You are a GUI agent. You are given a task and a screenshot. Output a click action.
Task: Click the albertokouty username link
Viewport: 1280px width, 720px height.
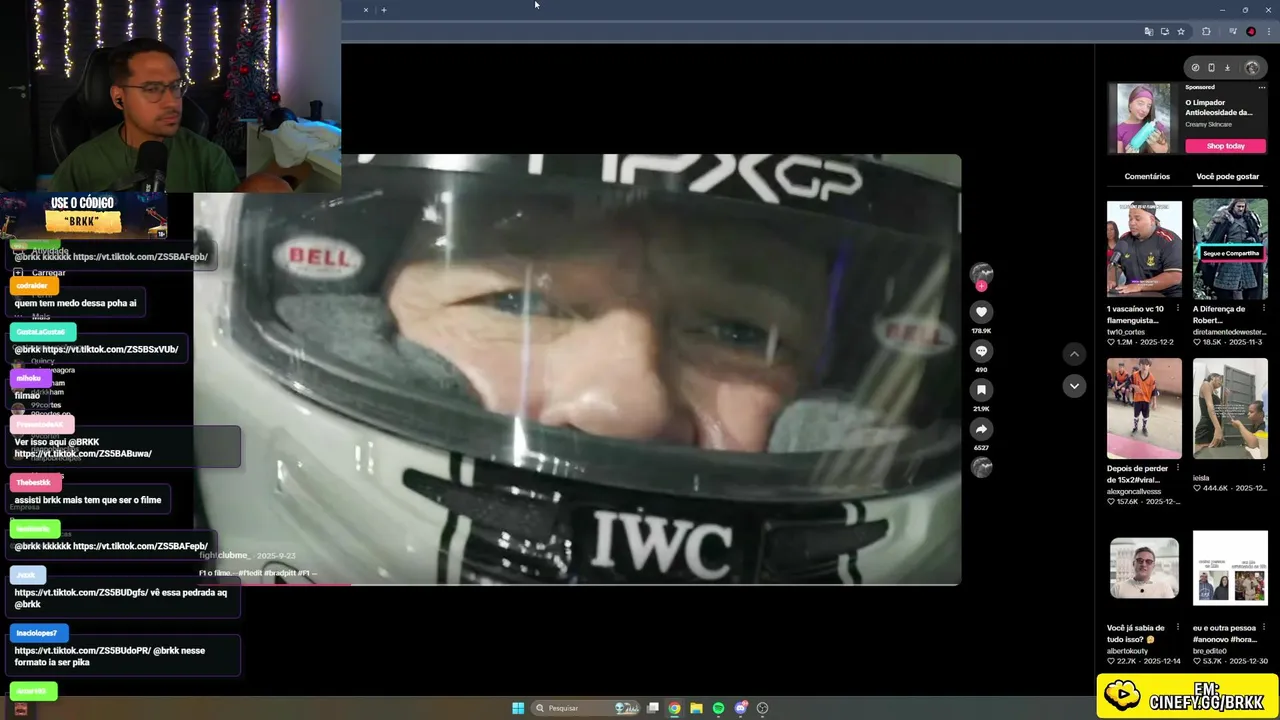point(1127,651)
